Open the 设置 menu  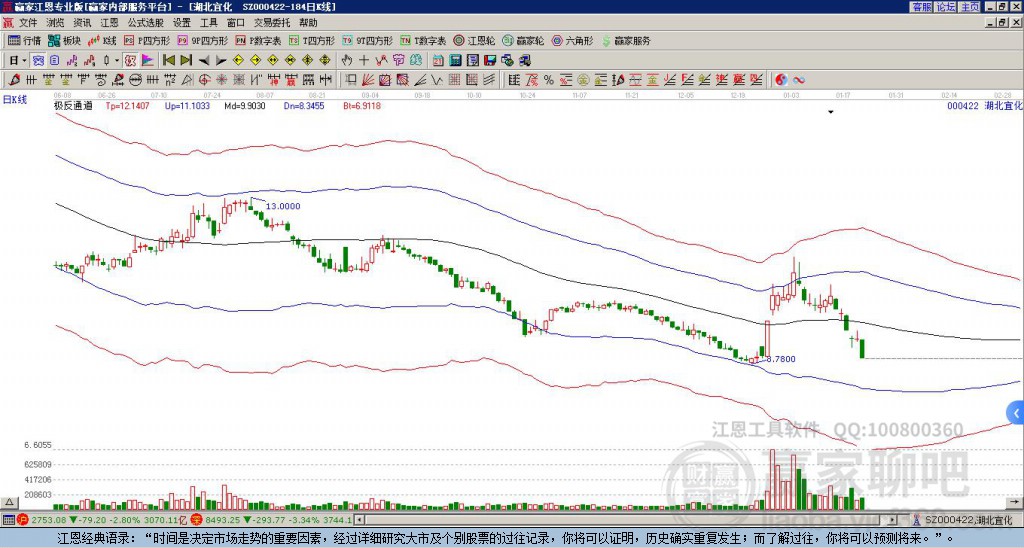click(x=182, y=23)
